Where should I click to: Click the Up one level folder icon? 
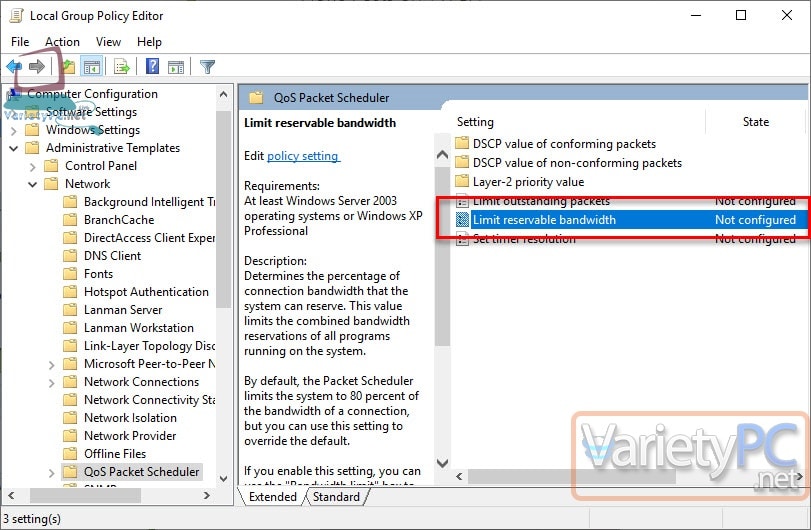pos(68,67)
